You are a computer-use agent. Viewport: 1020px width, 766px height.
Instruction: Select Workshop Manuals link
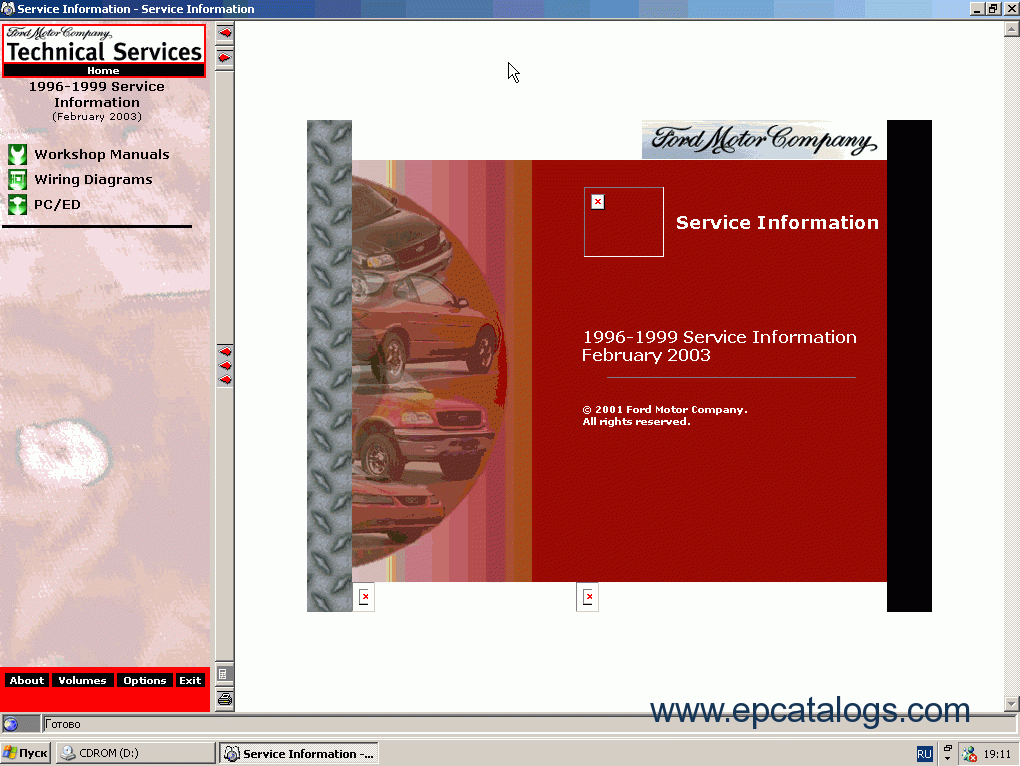tap(101, 154)
